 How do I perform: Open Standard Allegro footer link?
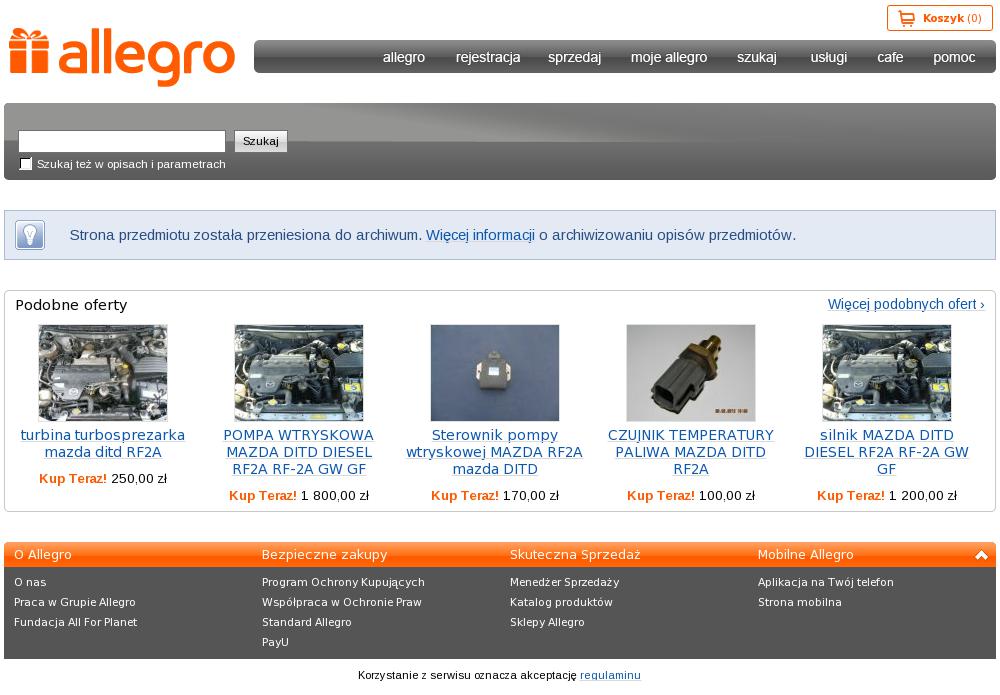coord(307,622)
